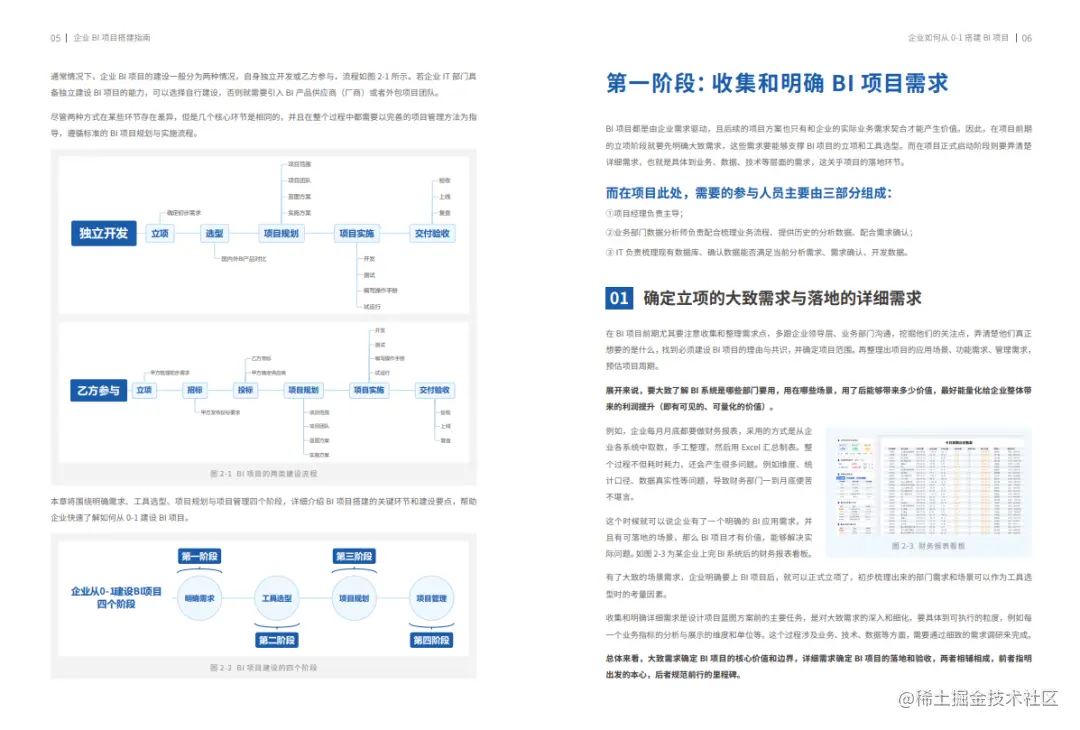Image resolution: width=1080 pixels, height=730 pixels.
Task: Click paragraph starting 本章将围绕明确需求
Action: pyautogui.click(x=263, y=510)
